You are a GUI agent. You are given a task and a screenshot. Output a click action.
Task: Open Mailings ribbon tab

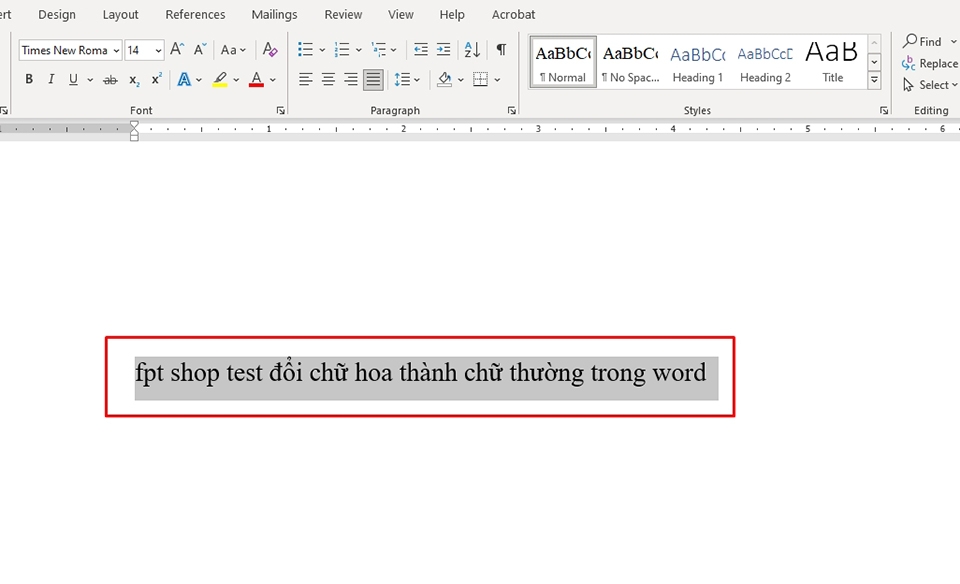[x=274, y=14]
